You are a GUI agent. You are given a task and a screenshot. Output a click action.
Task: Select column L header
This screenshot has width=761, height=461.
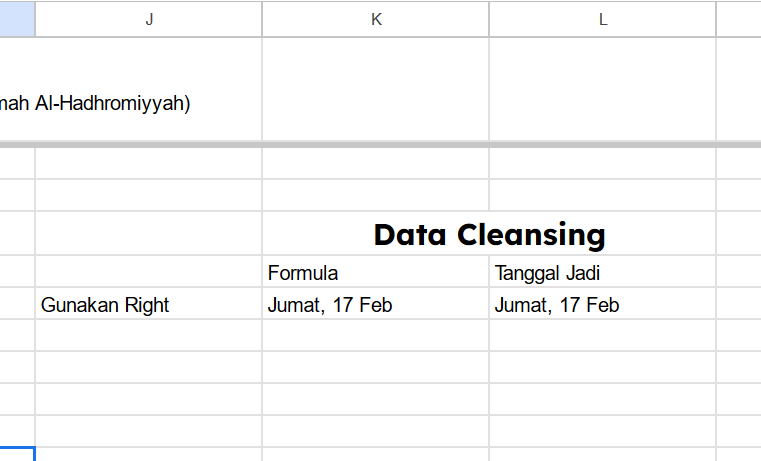point(603,19)
